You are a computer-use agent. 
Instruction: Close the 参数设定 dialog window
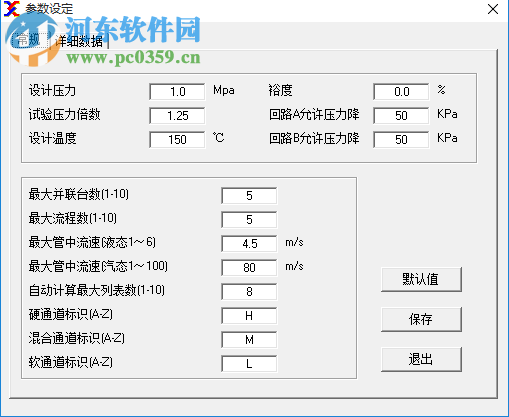pyautogui.click(x=493, y=9)
